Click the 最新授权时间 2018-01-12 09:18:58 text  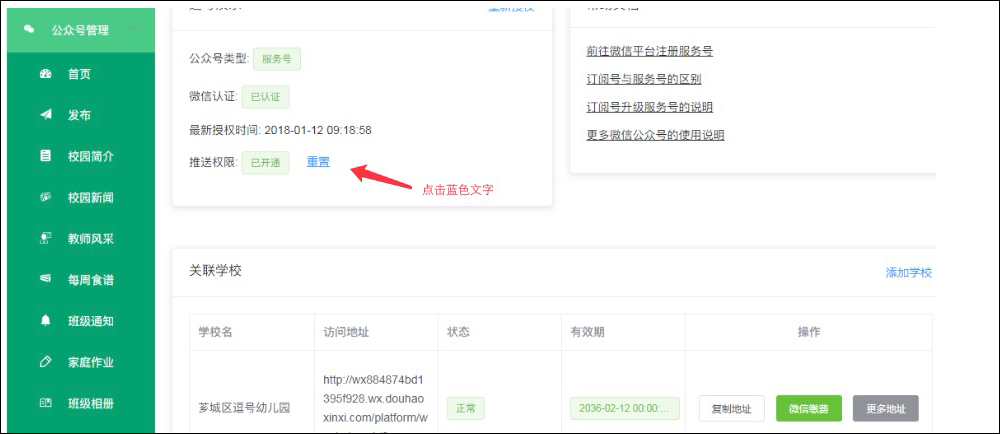click(281, 130)
